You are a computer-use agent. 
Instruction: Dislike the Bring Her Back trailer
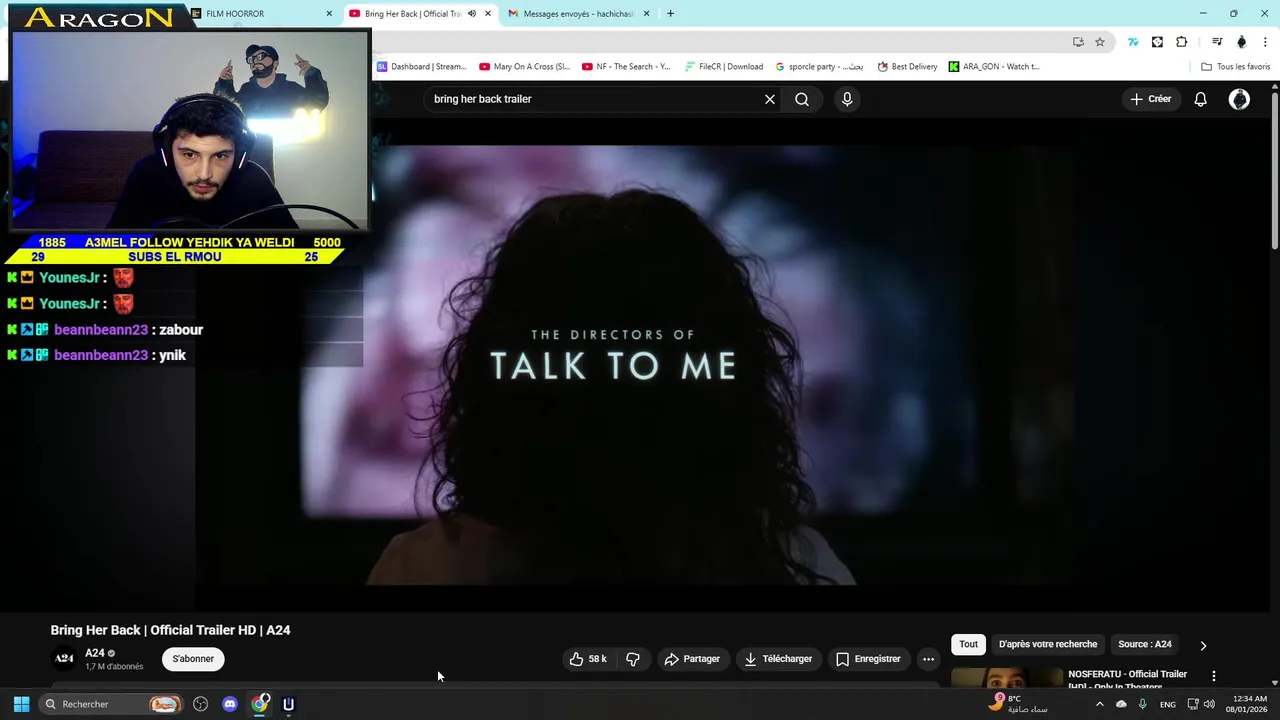point(633,659)
